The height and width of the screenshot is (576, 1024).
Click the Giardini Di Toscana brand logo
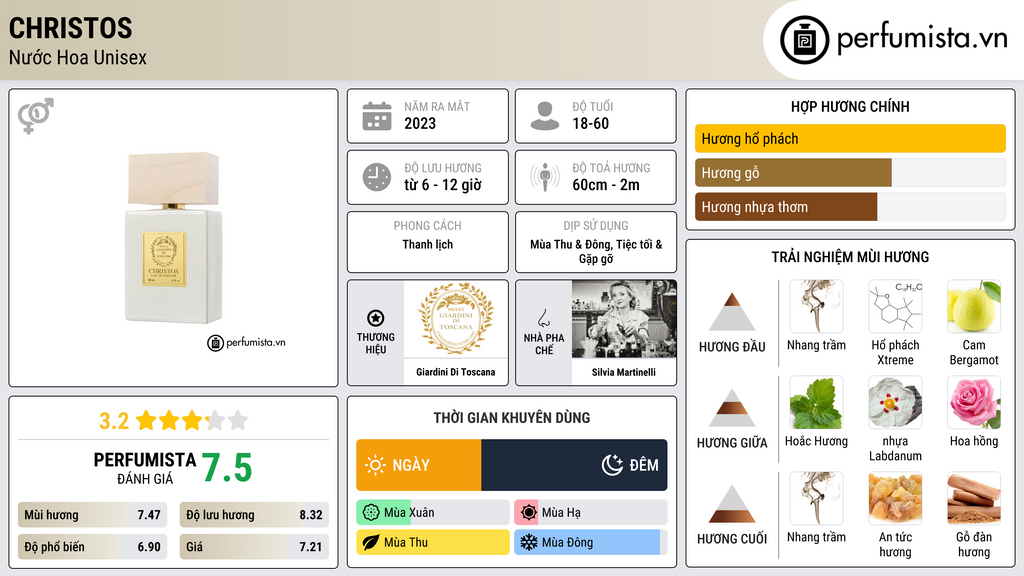(456, 319)
